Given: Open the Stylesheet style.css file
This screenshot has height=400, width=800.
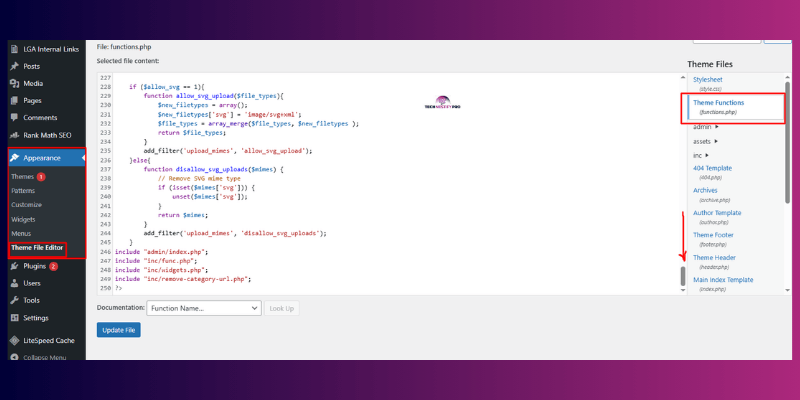Looking at the screenshot, I should point(708,84).
